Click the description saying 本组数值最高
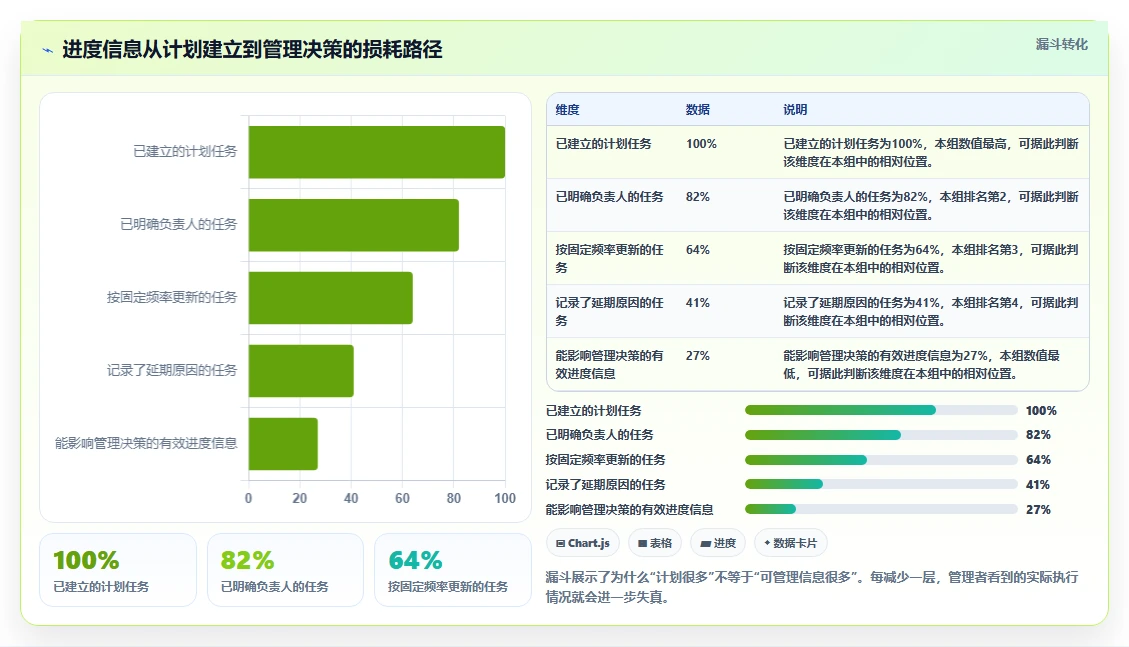1129x647 pixels. coord(931,153)
